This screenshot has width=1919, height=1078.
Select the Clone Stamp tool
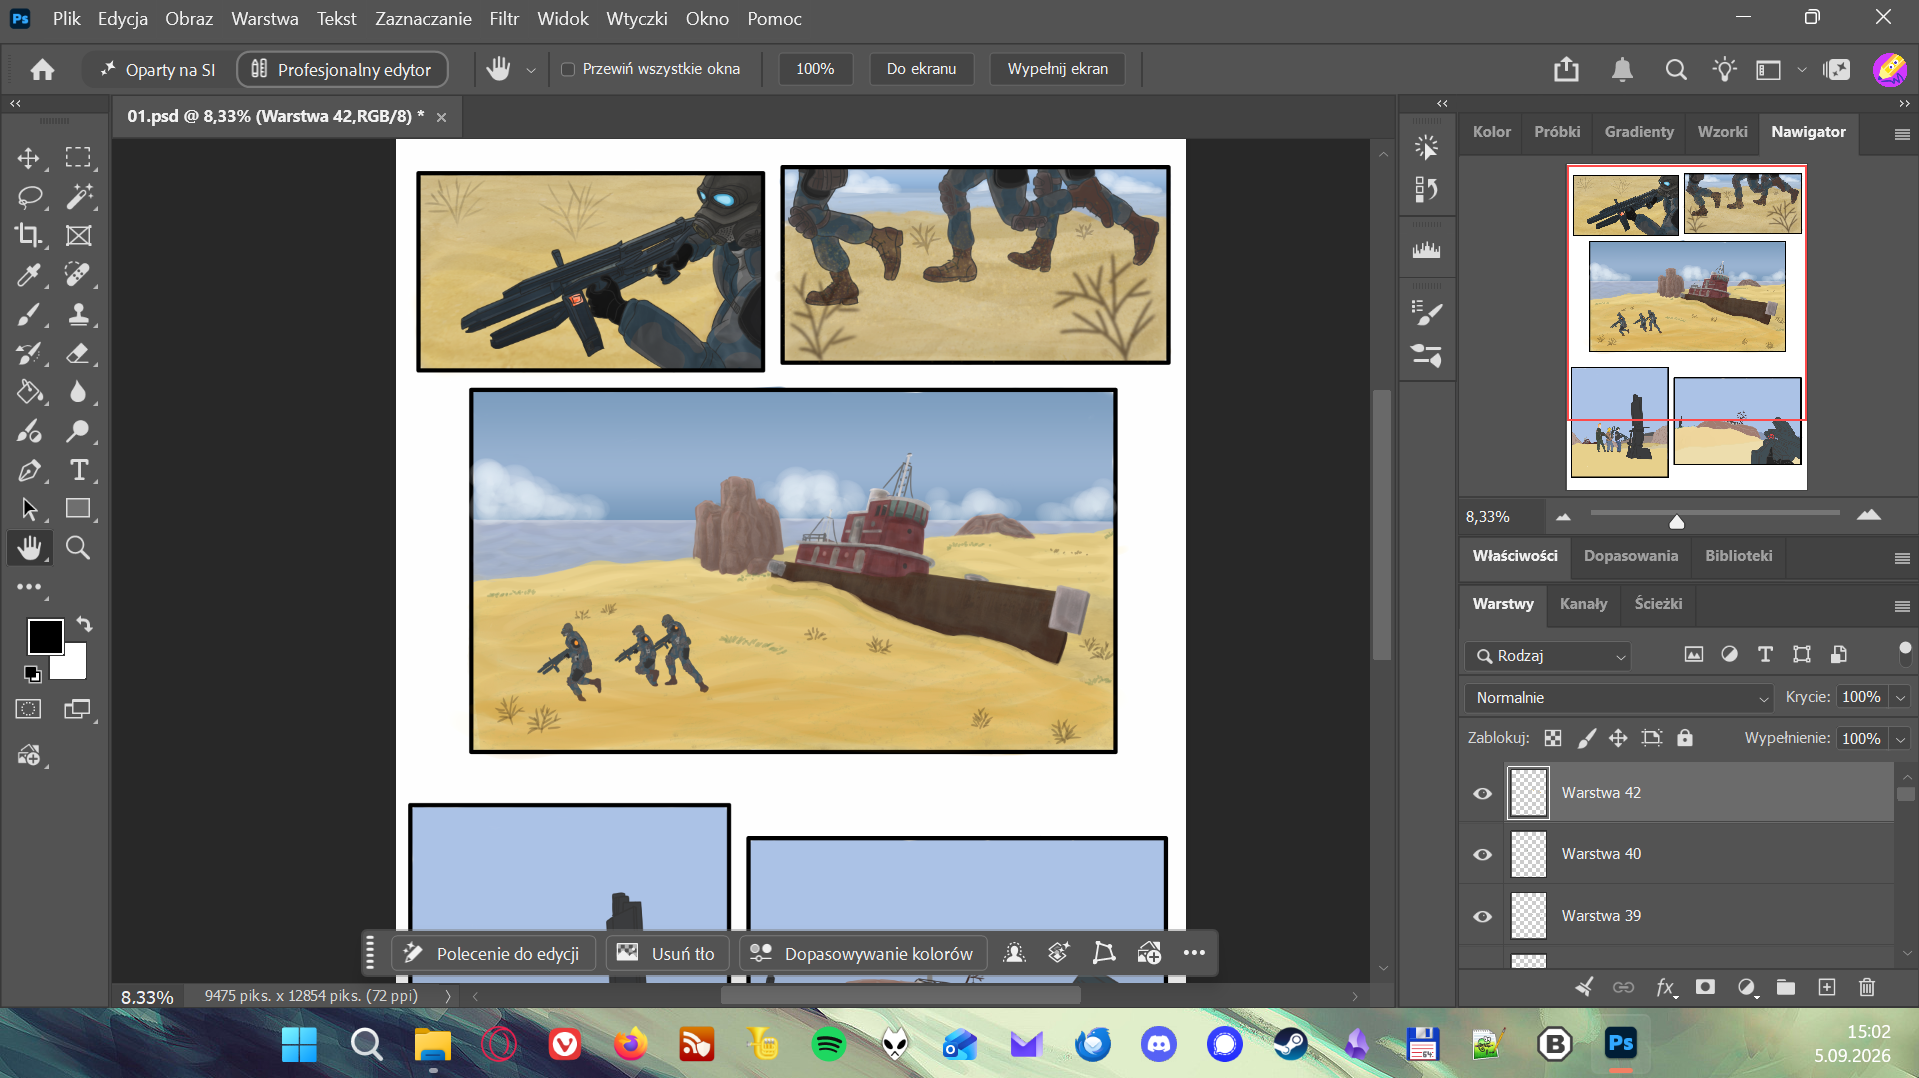(78, 315)
